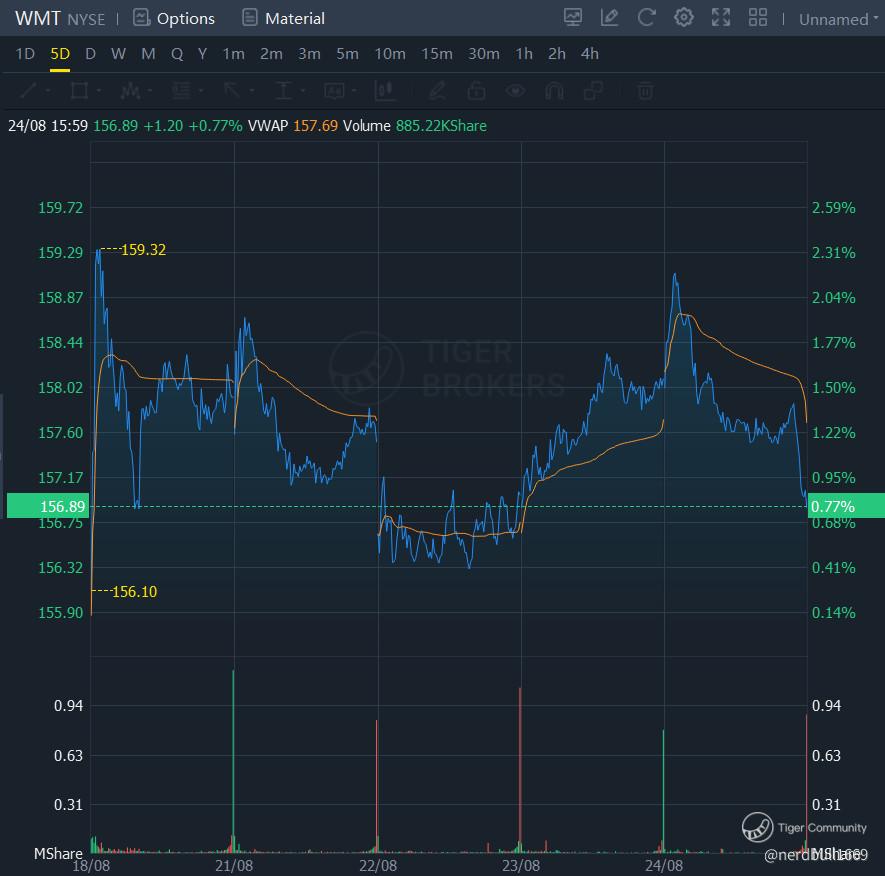
Task: Expand the line tool dropdown arrow
Action: point(48,90)
